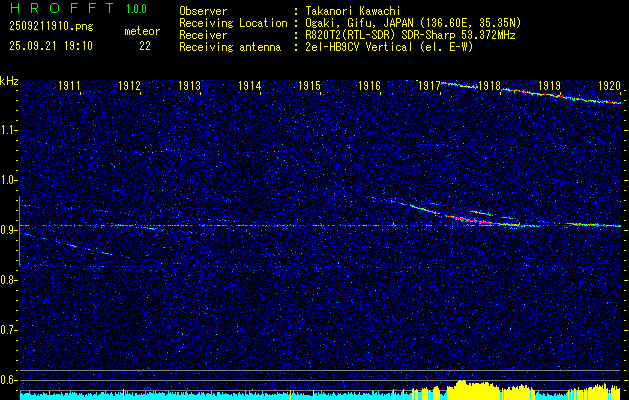
Task: Select the 1915 time marker
Action: pos(309,86)
